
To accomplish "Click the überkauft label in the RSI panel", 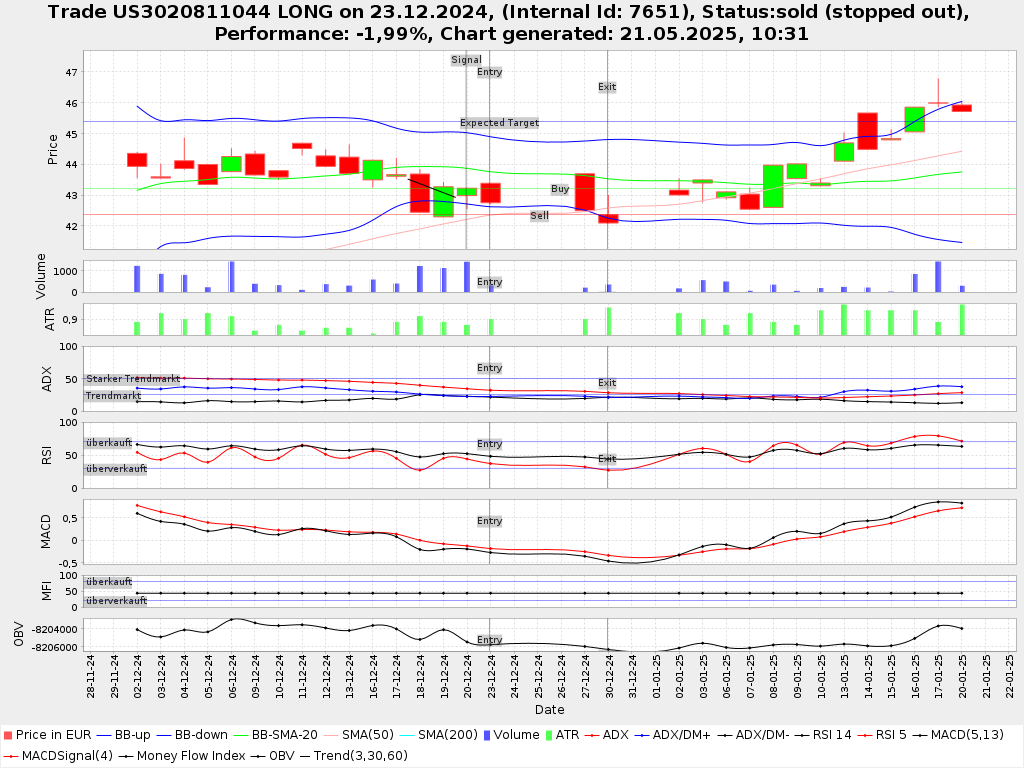I will pos(109,442).
